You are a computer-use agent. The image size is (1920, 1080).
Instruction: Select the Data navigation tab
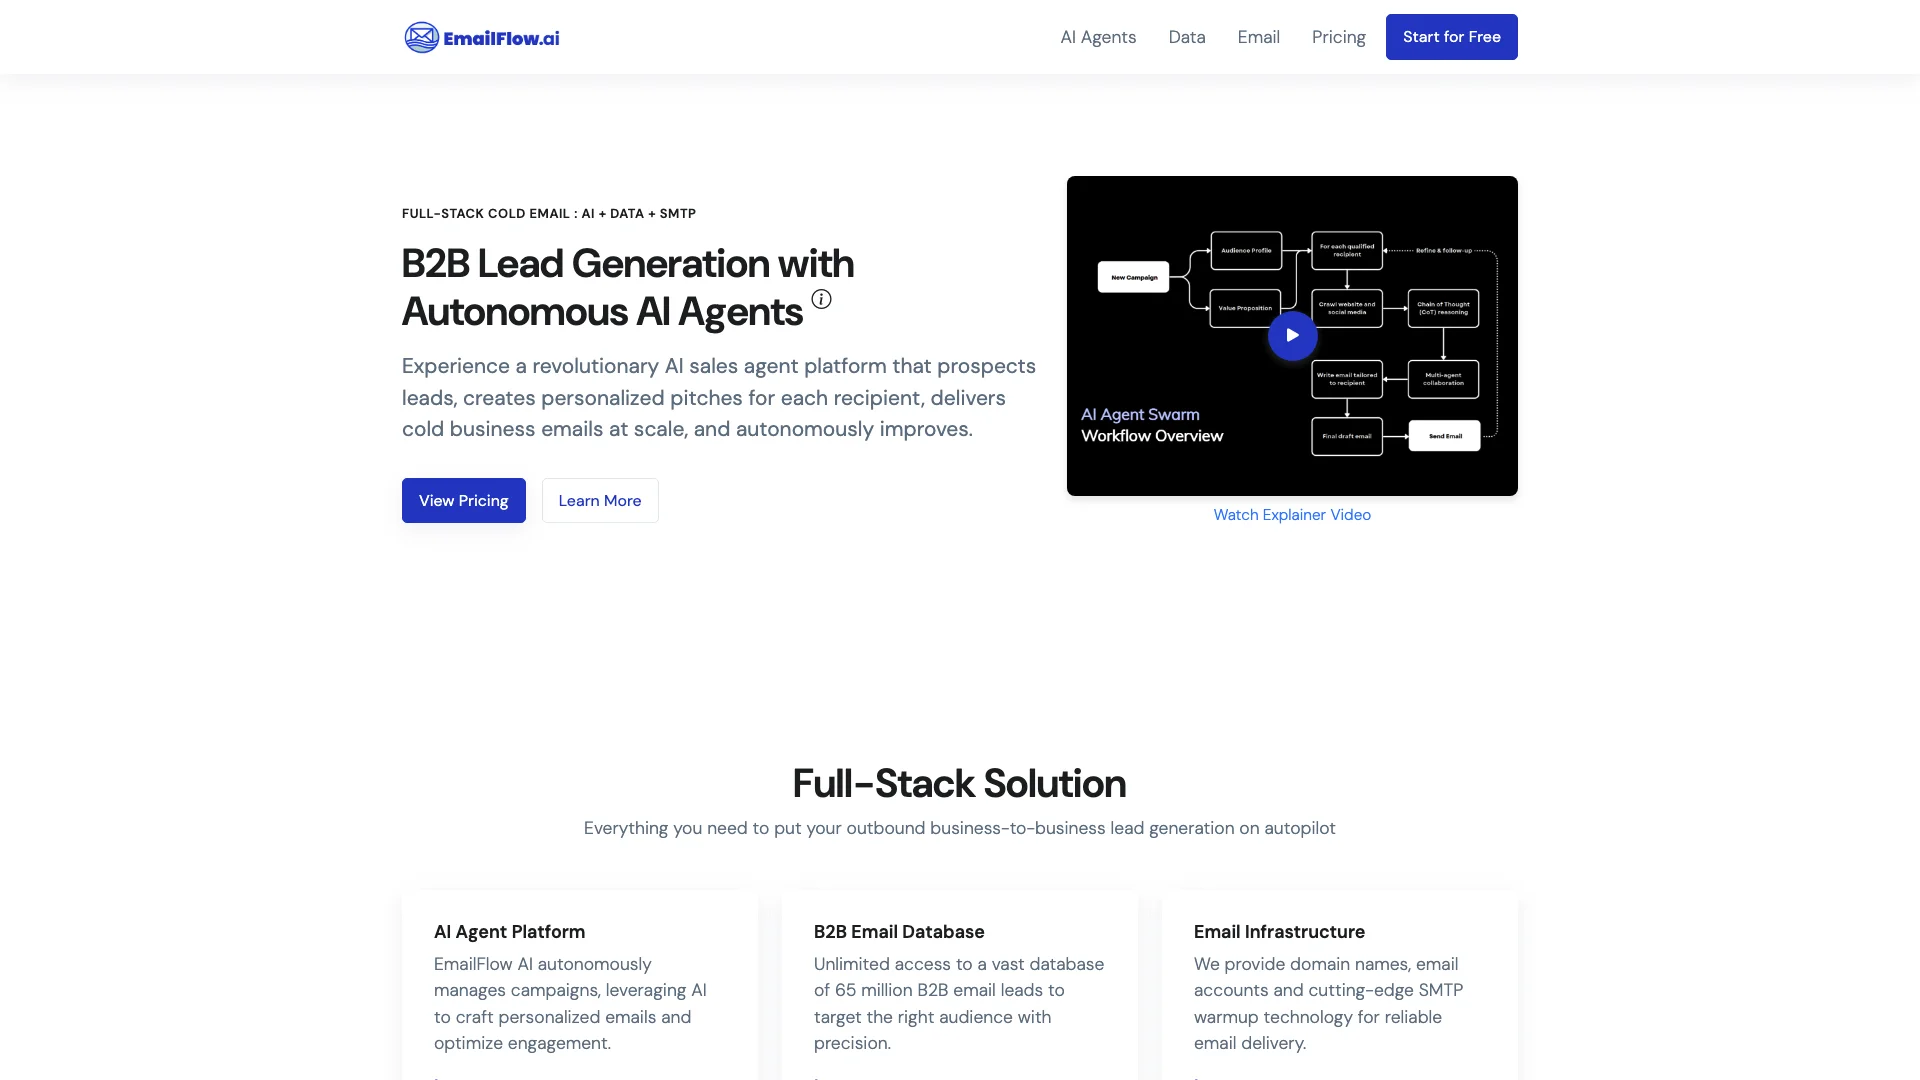coord(1187,36)
